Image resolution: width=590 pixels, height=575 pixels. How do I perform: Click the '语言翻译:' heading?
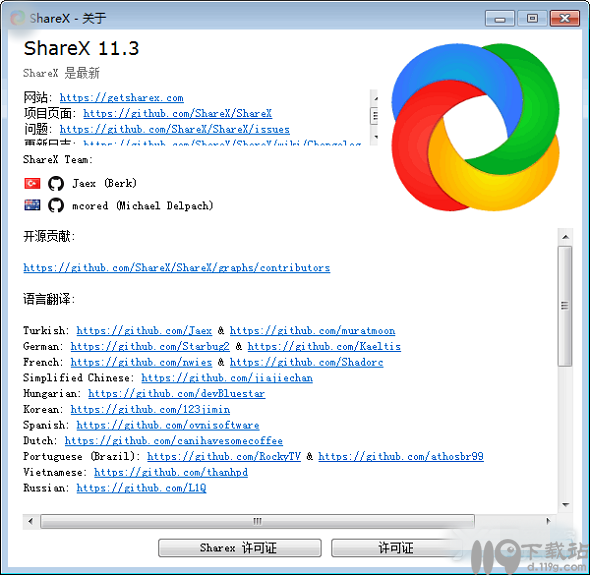(49, 299)
